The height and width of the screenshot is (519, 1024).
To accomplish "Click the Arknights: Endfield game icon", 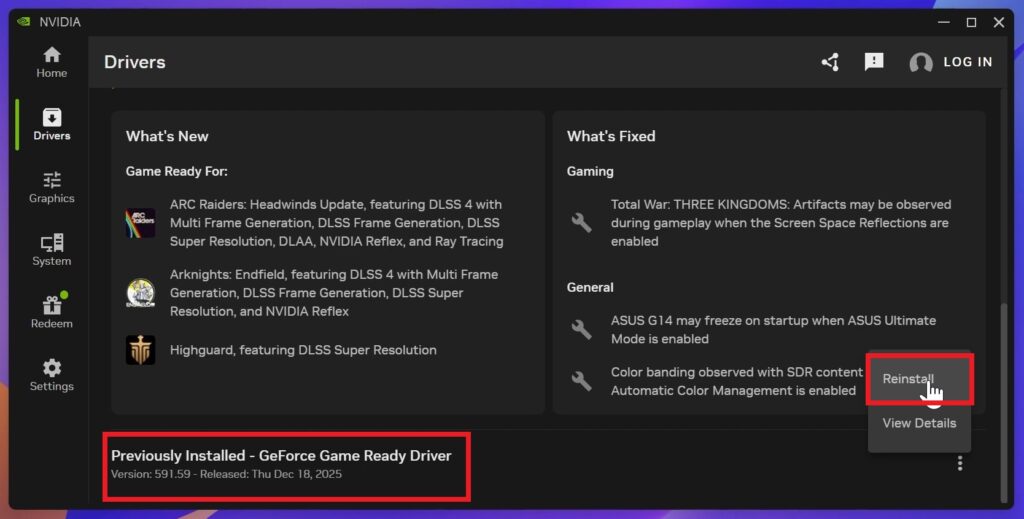I will (140, 293).
